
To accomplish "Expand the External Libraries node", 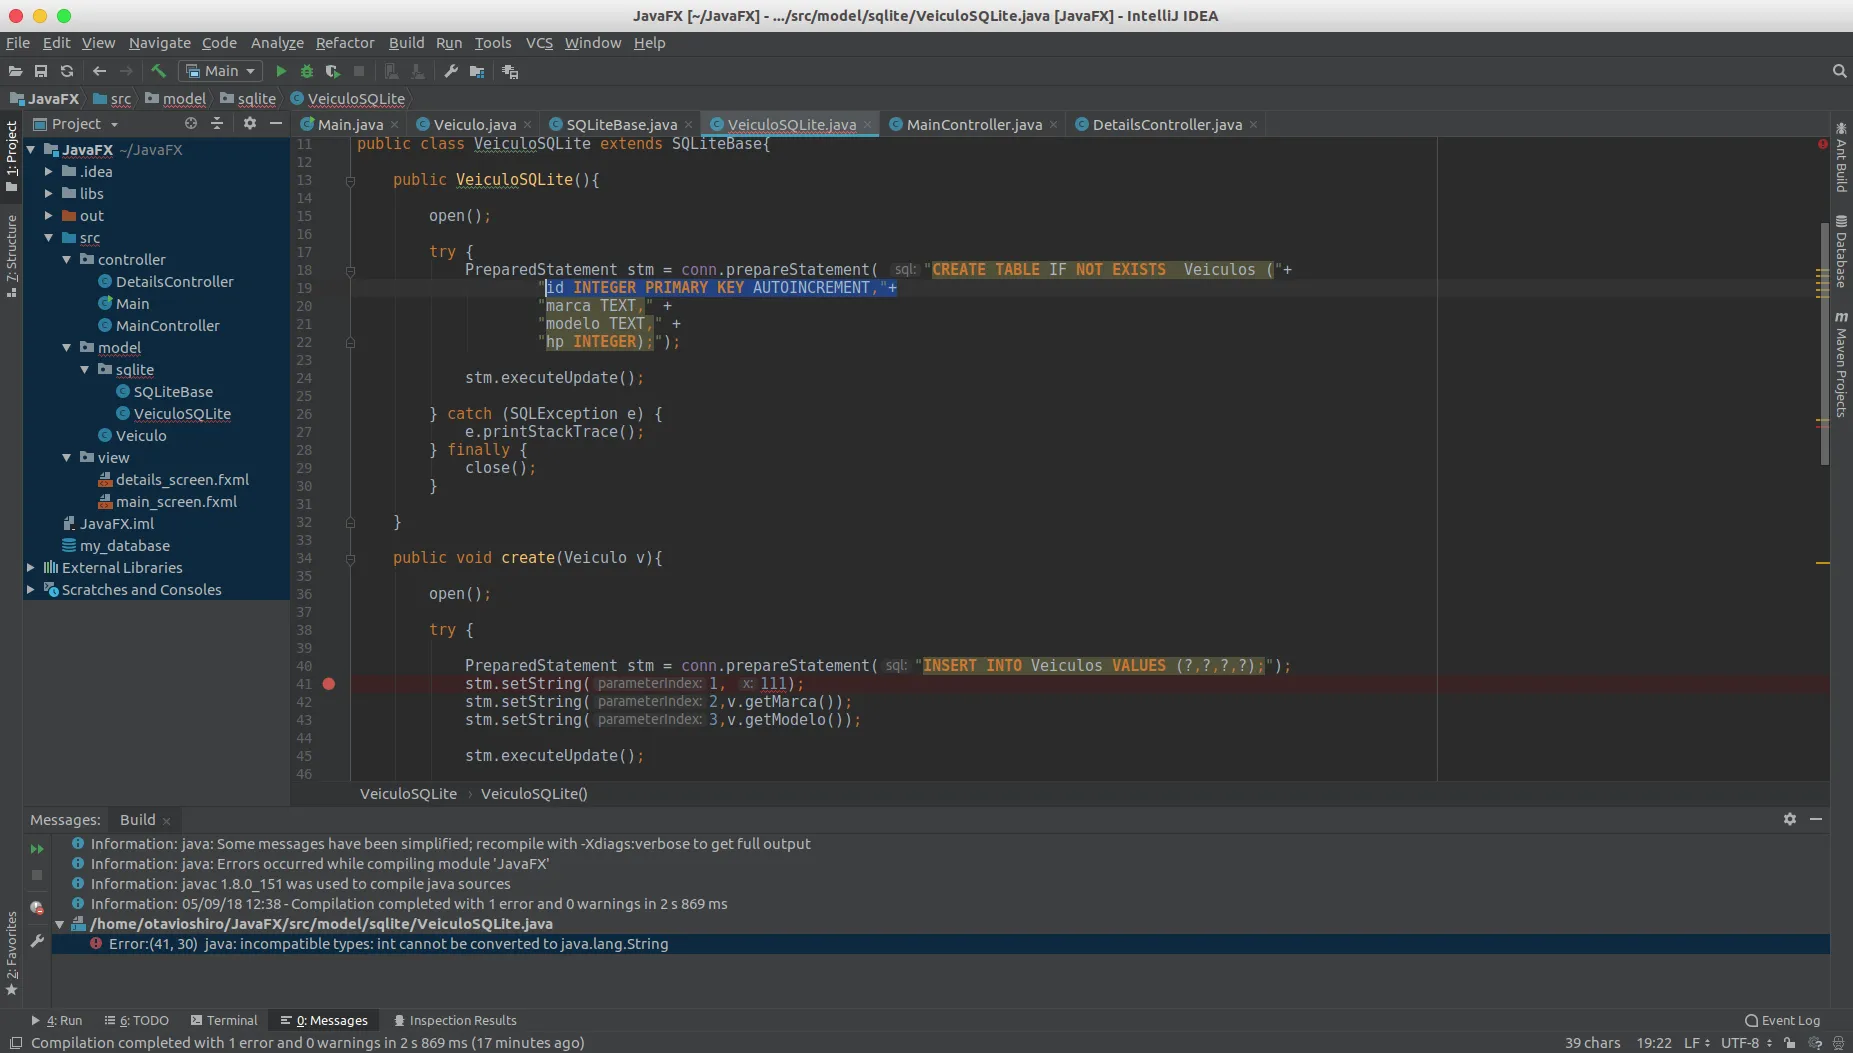I will tap(30, 568).
